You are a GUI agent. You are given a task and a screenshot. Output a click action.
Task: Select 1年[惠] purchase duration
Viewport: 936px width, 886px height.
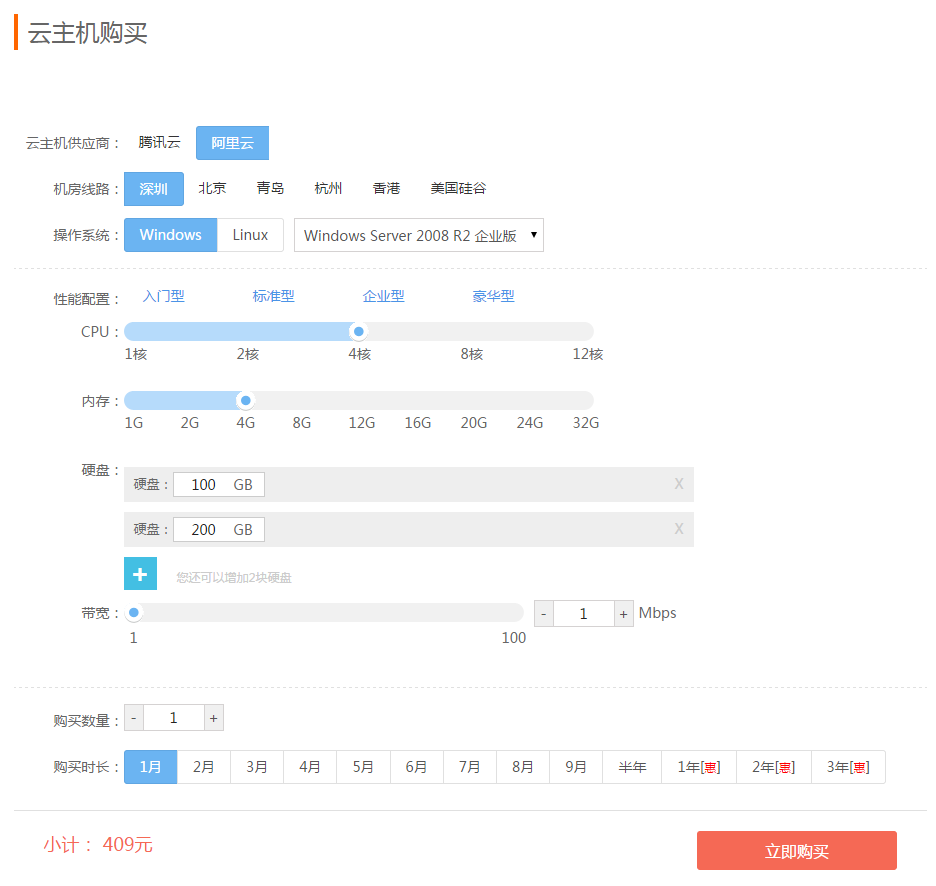click(699, 767)
